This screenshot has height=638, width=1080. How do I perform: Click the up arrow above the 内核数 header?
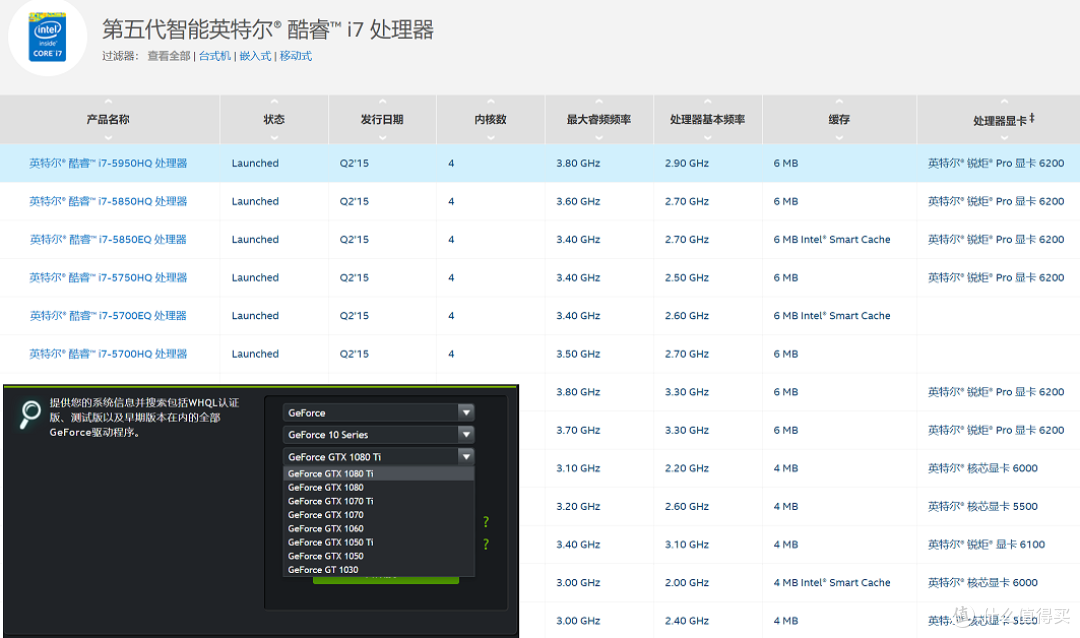click(490, 102)
